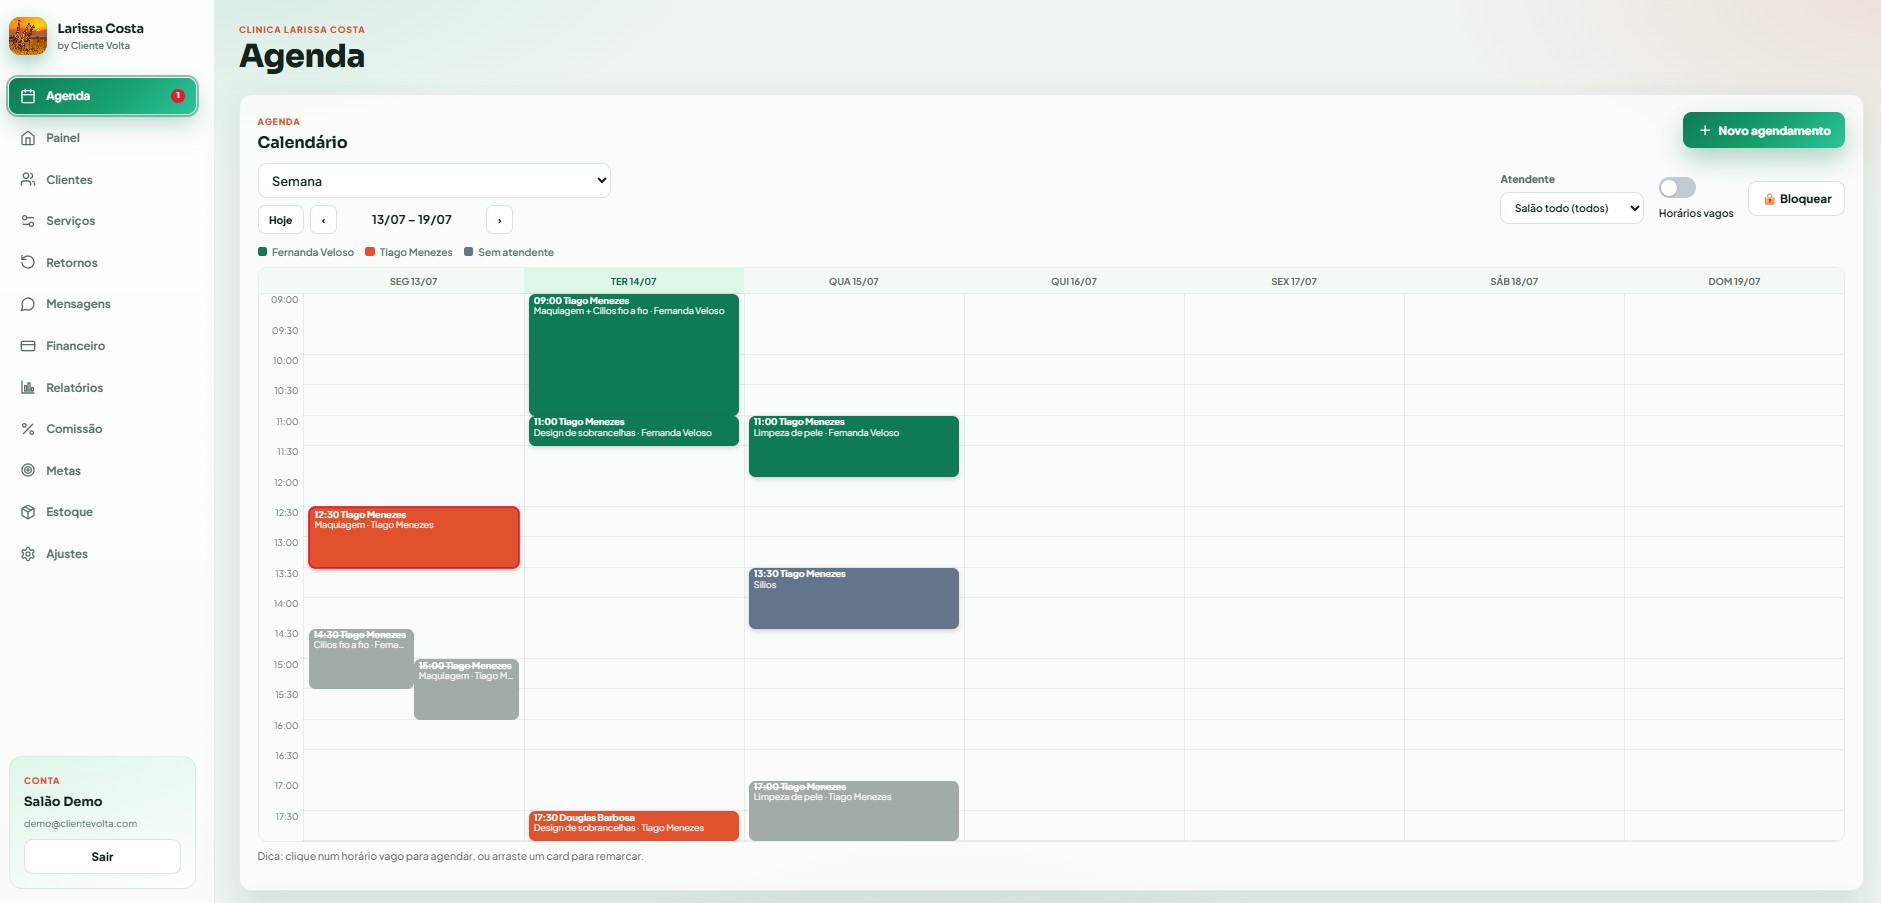
Task: Open the Semana view dropdown
Action: pos(434,181)
